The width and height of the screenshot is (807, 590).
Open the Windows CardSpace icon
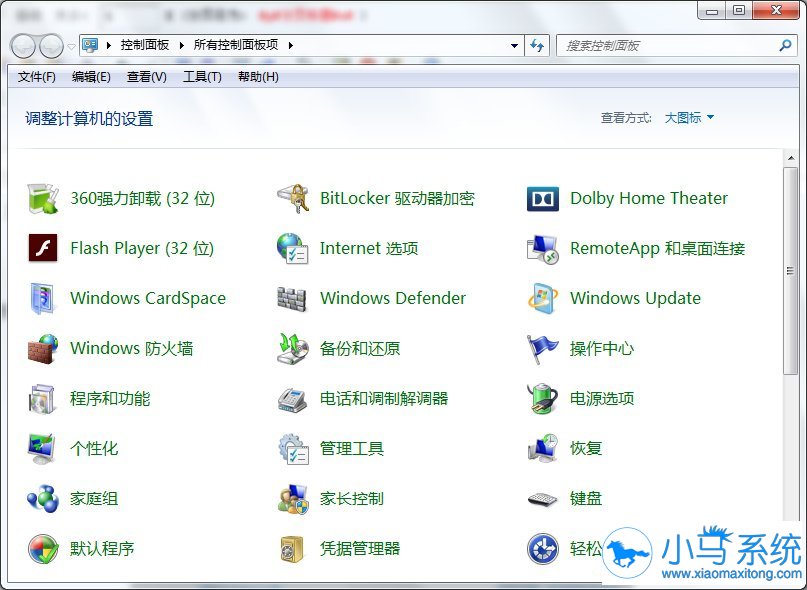43,298
